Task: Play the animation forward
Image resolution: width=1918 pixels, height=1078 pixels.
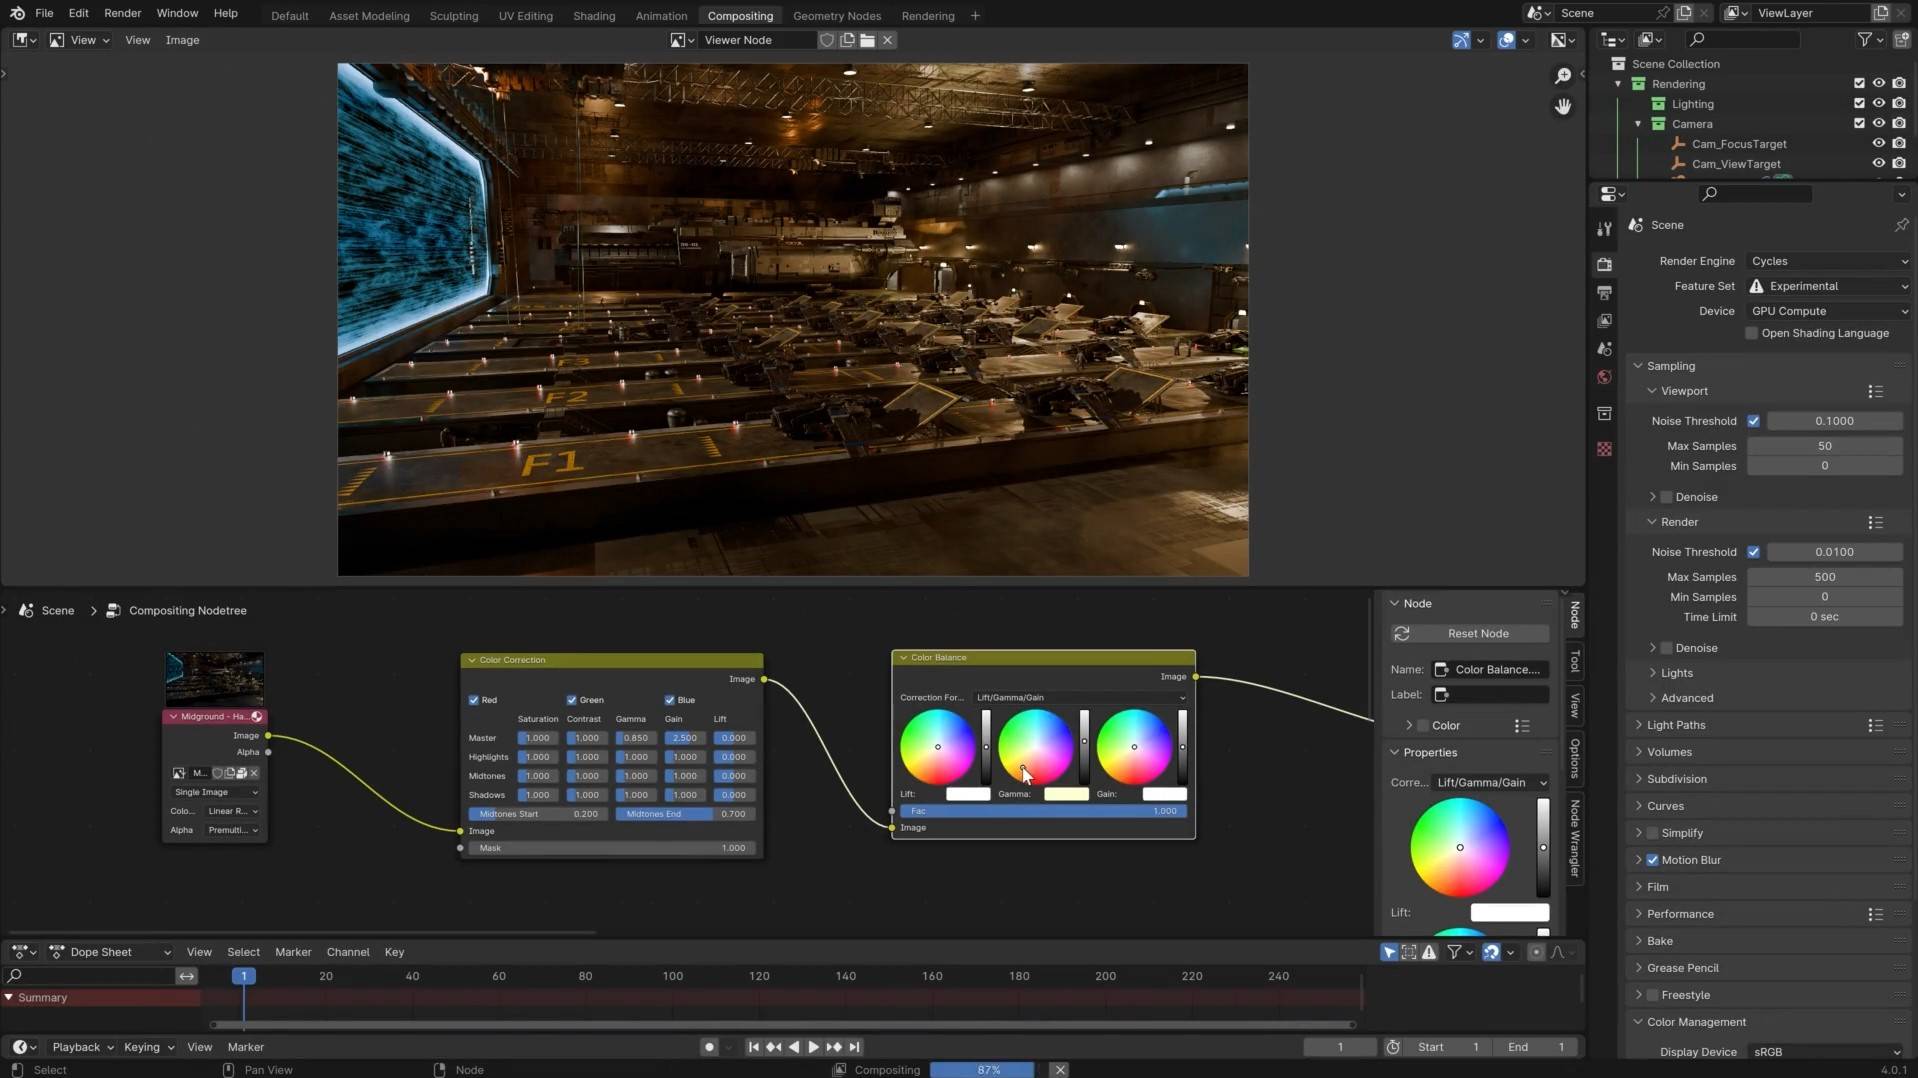Action: click(x=813, y=1047)
